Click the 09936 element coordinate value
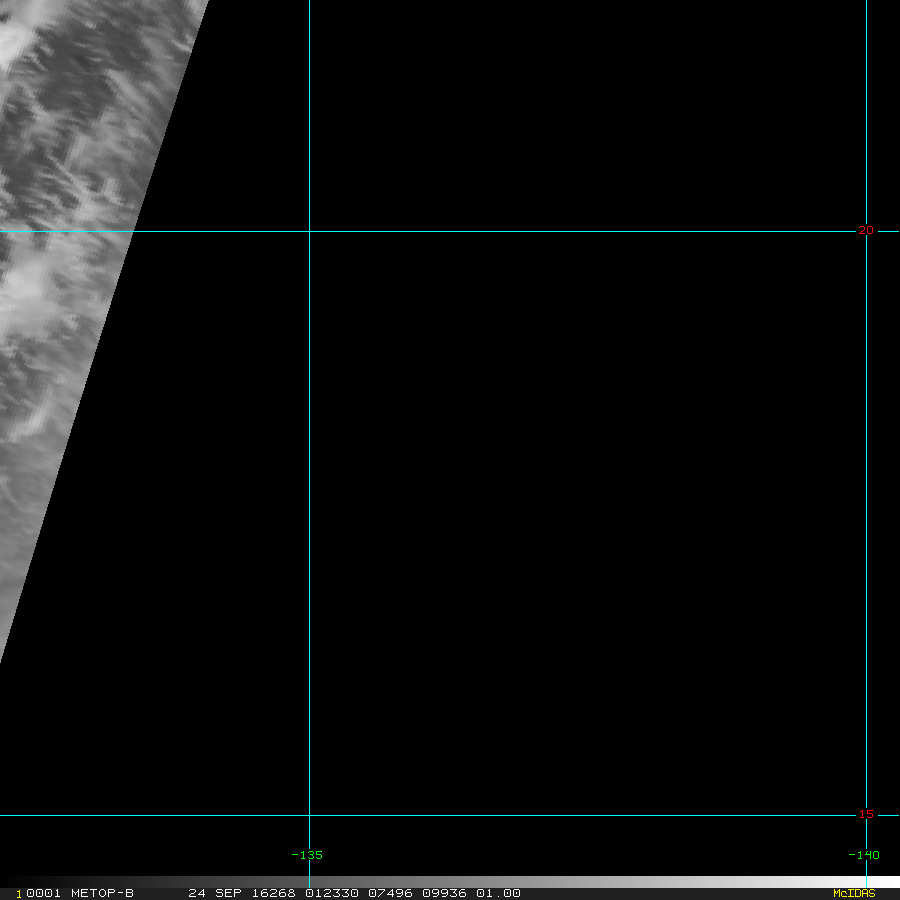900x900 pixels. point(444,893)
